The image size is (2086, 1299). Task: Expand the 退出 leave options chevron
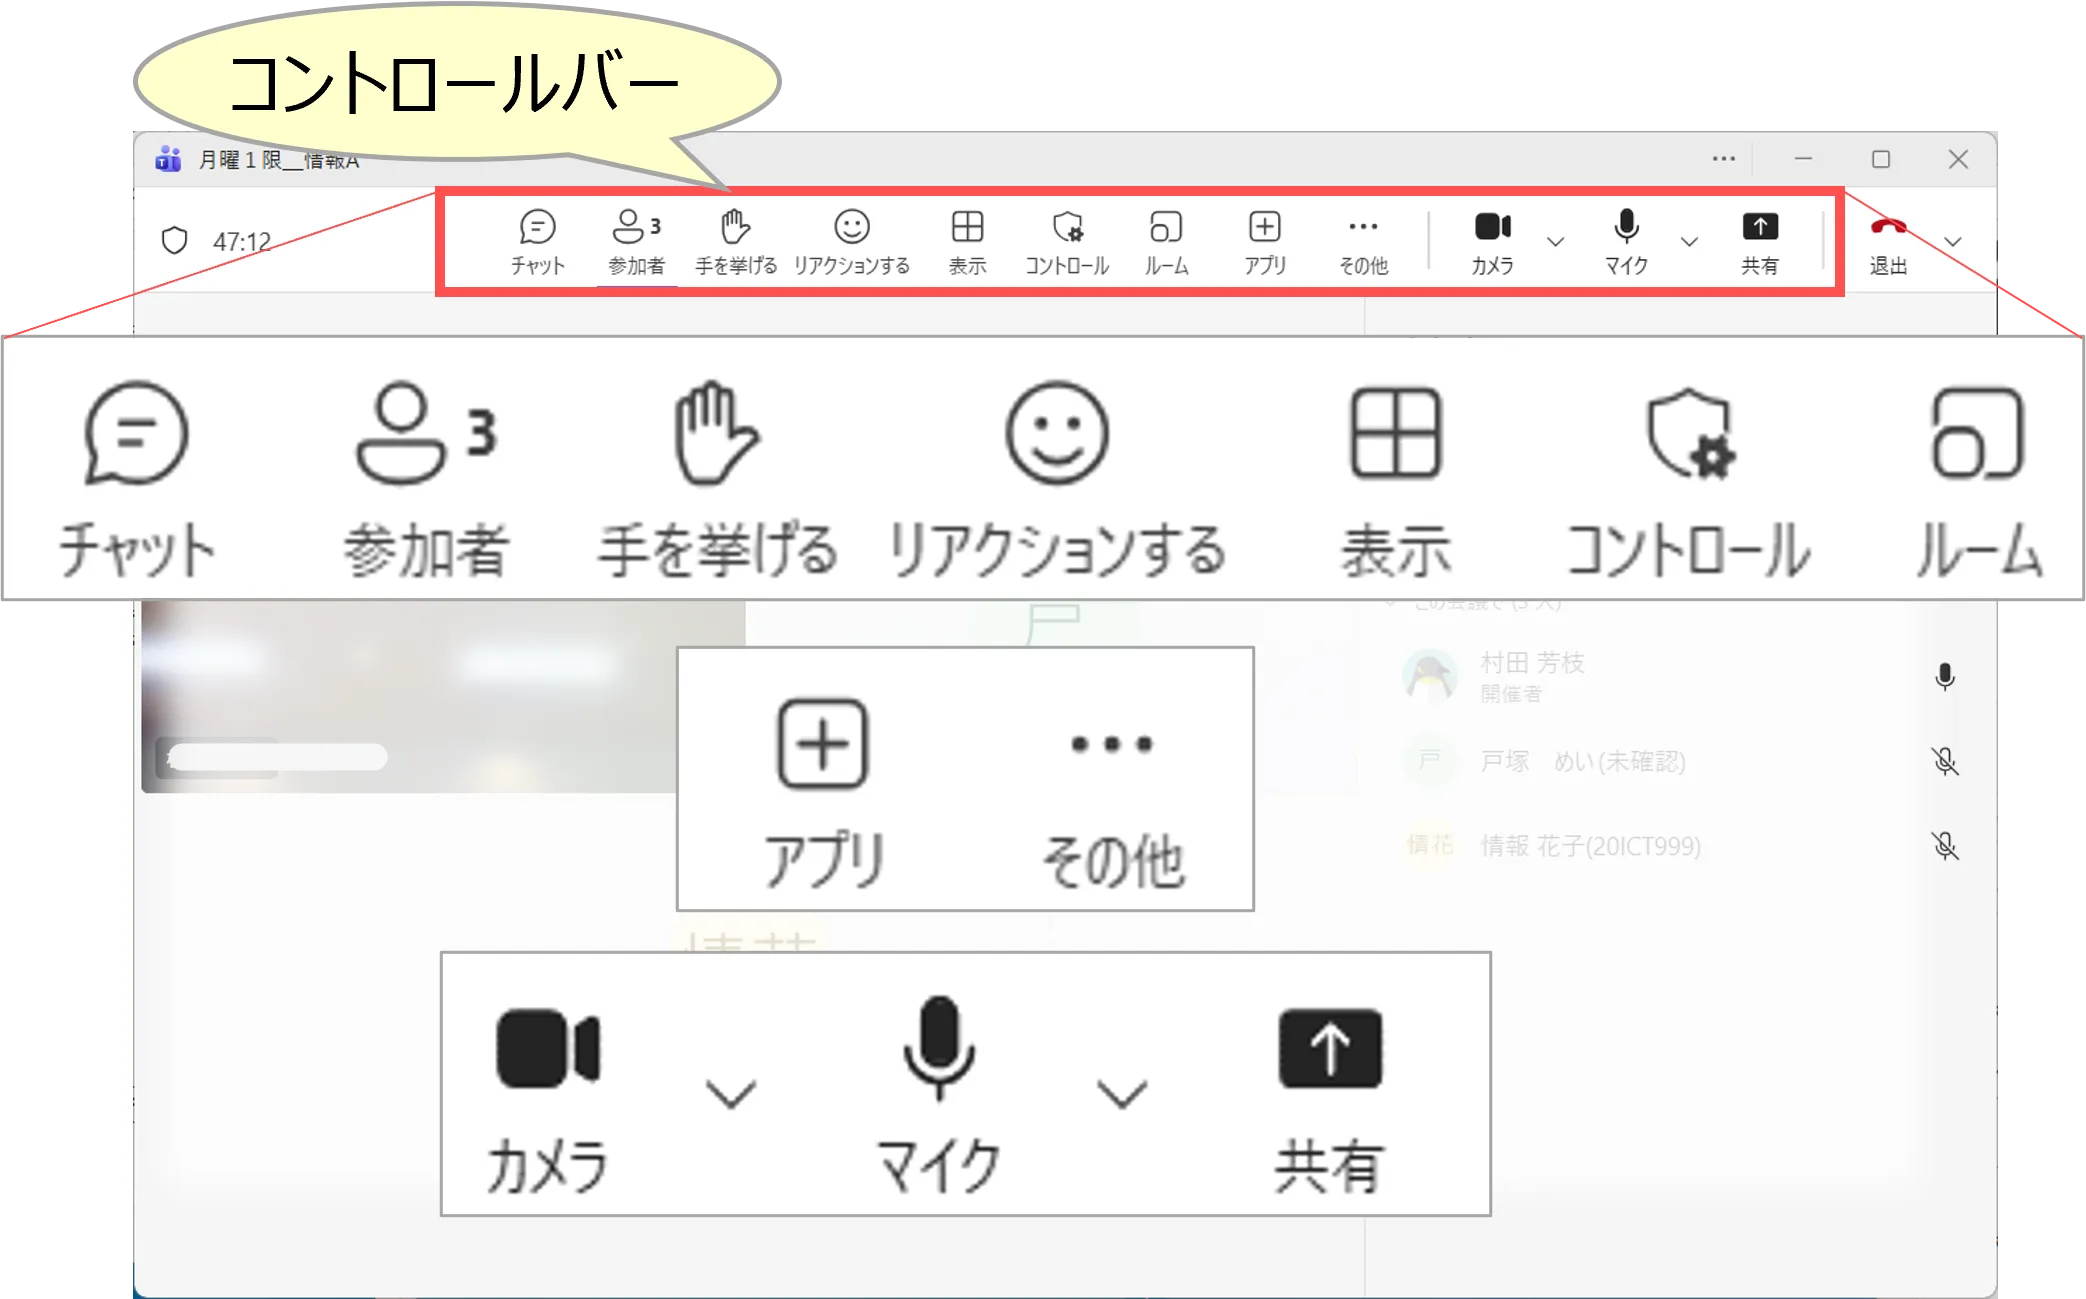point(1952,242)
